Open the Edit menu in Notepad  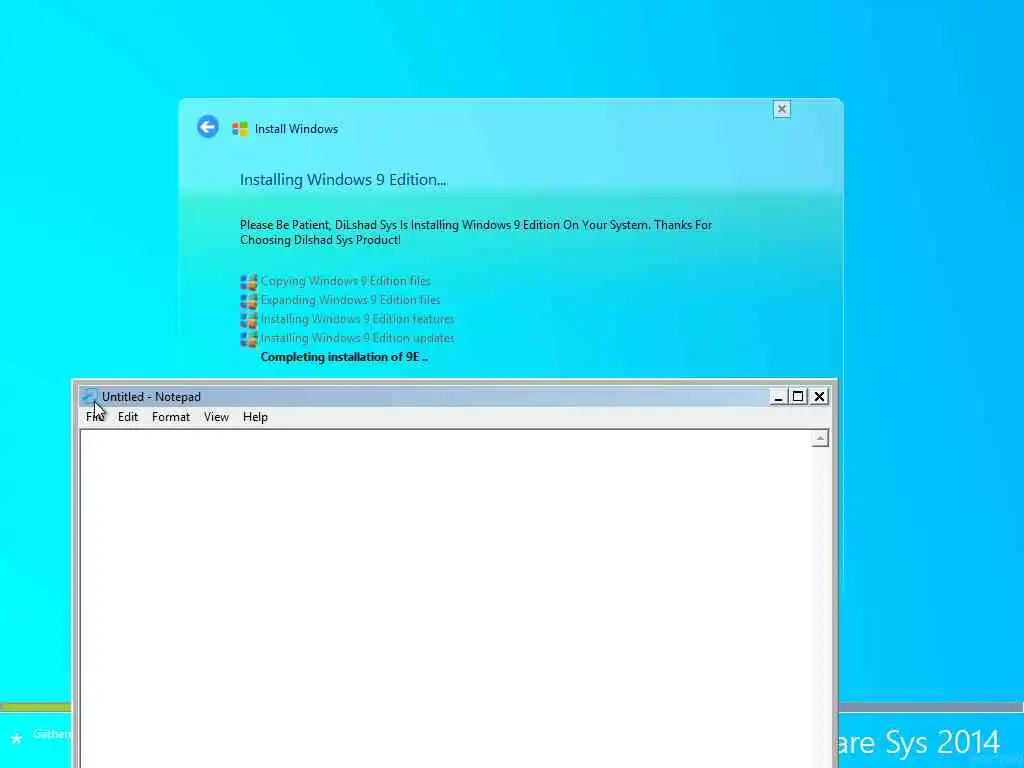[x=128, y=417]
